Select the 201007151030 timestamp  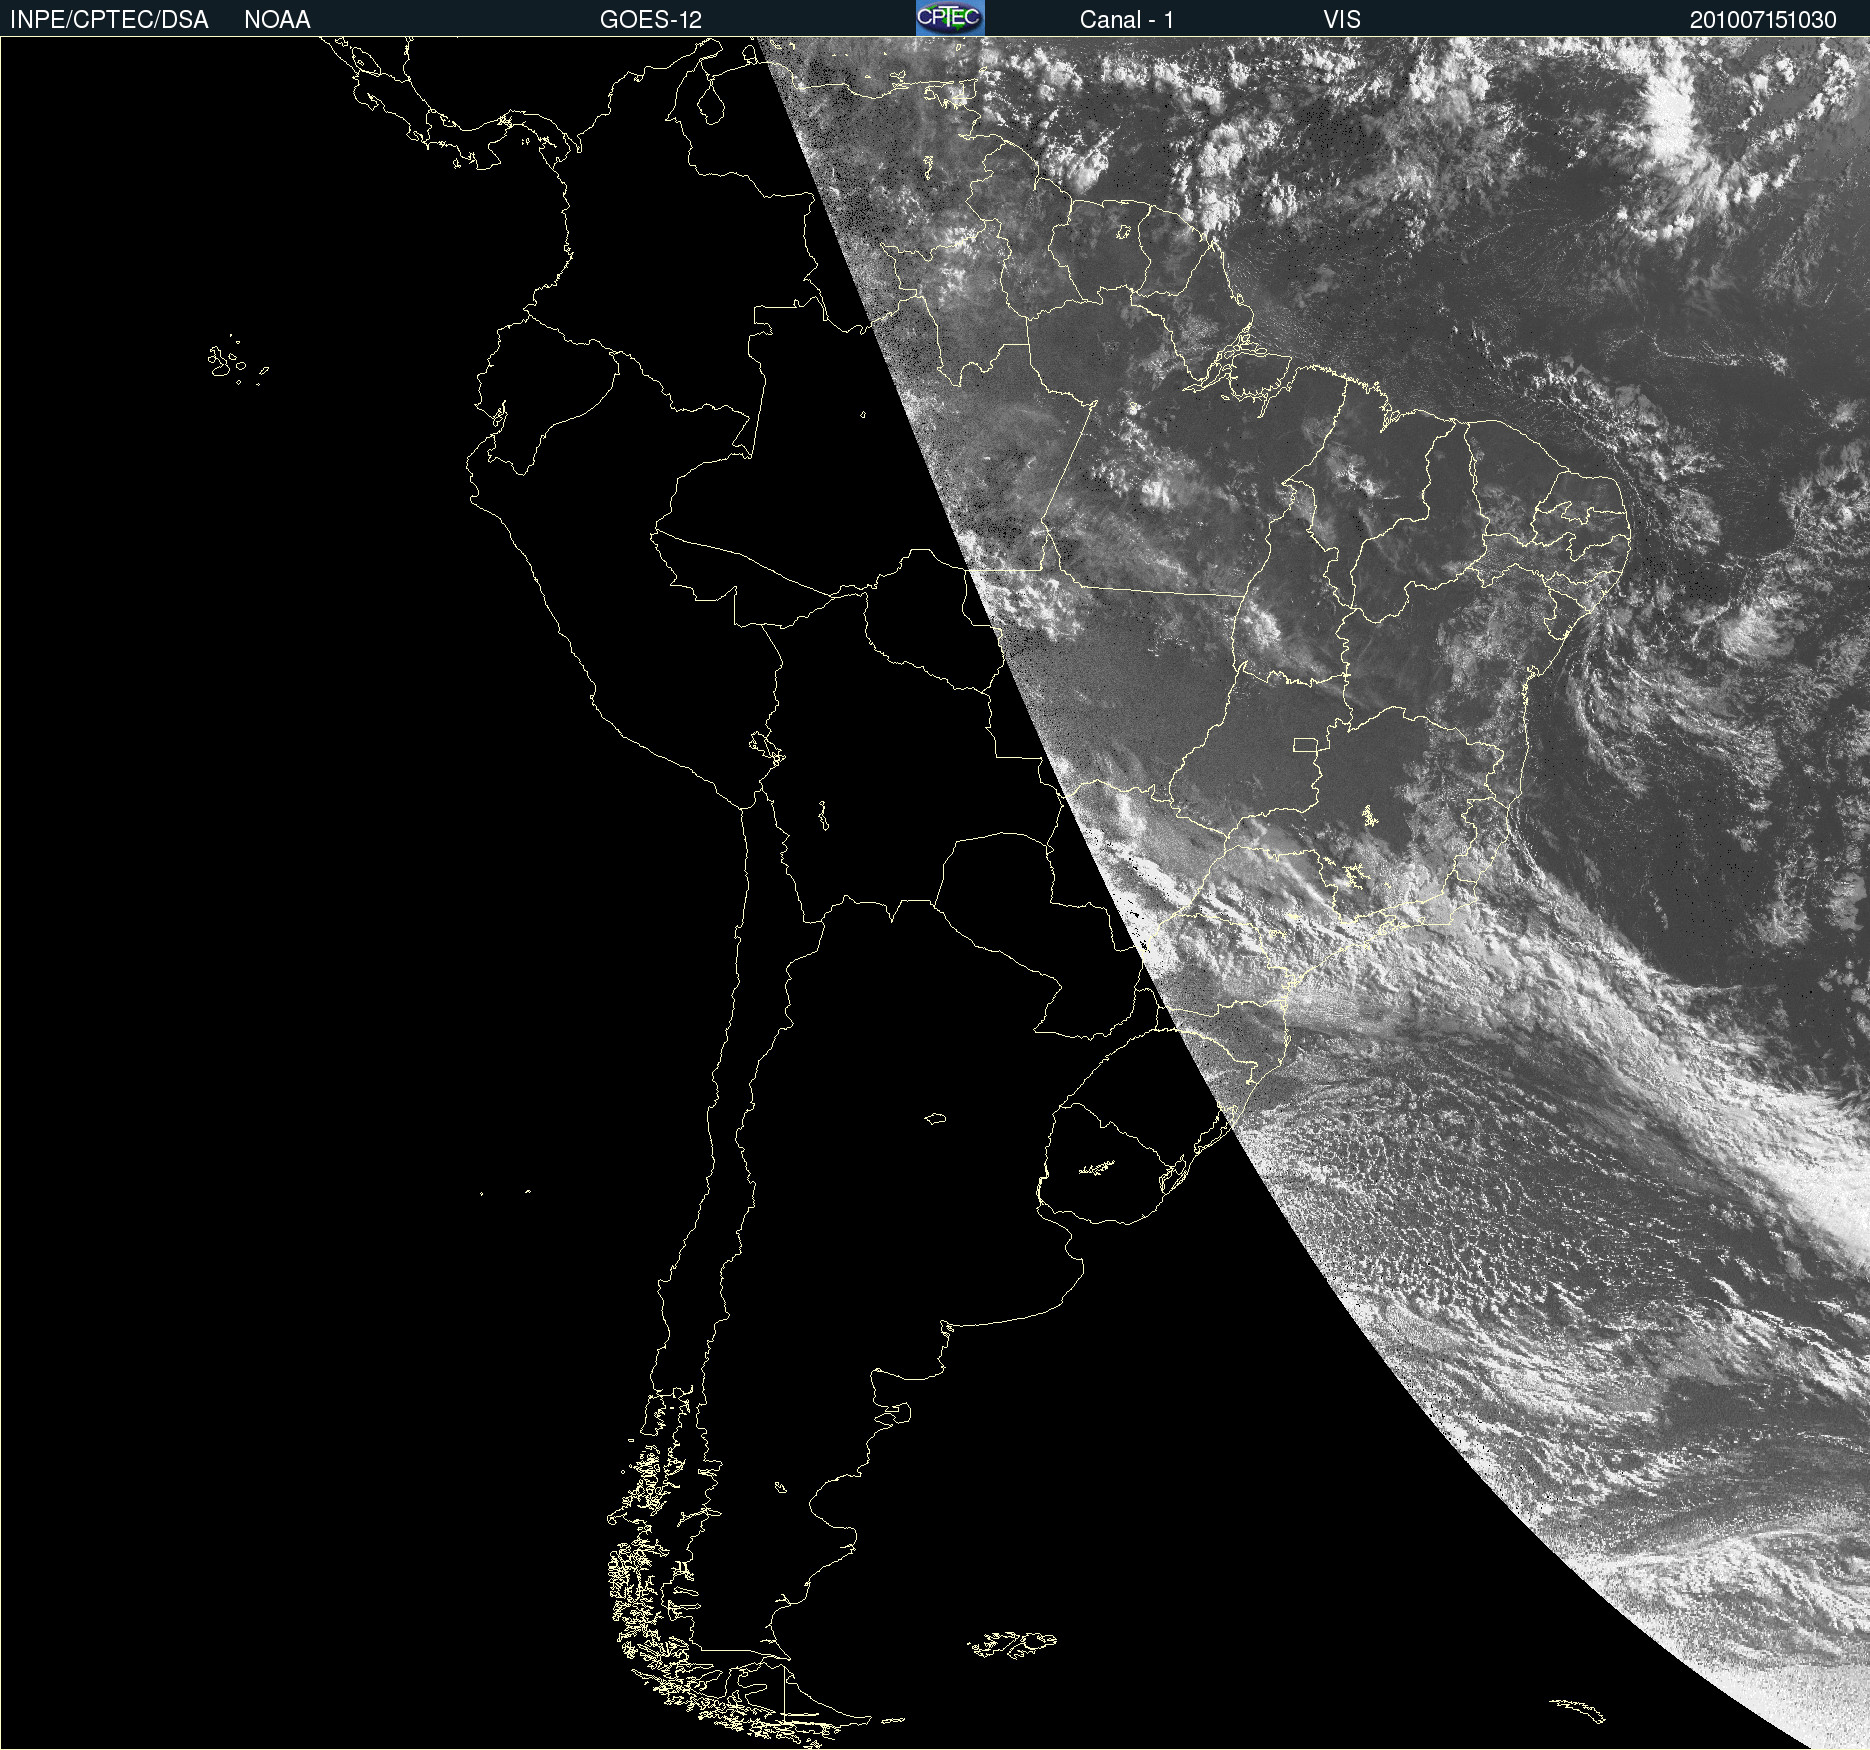pyautogui.click(x=1763, y=19)
